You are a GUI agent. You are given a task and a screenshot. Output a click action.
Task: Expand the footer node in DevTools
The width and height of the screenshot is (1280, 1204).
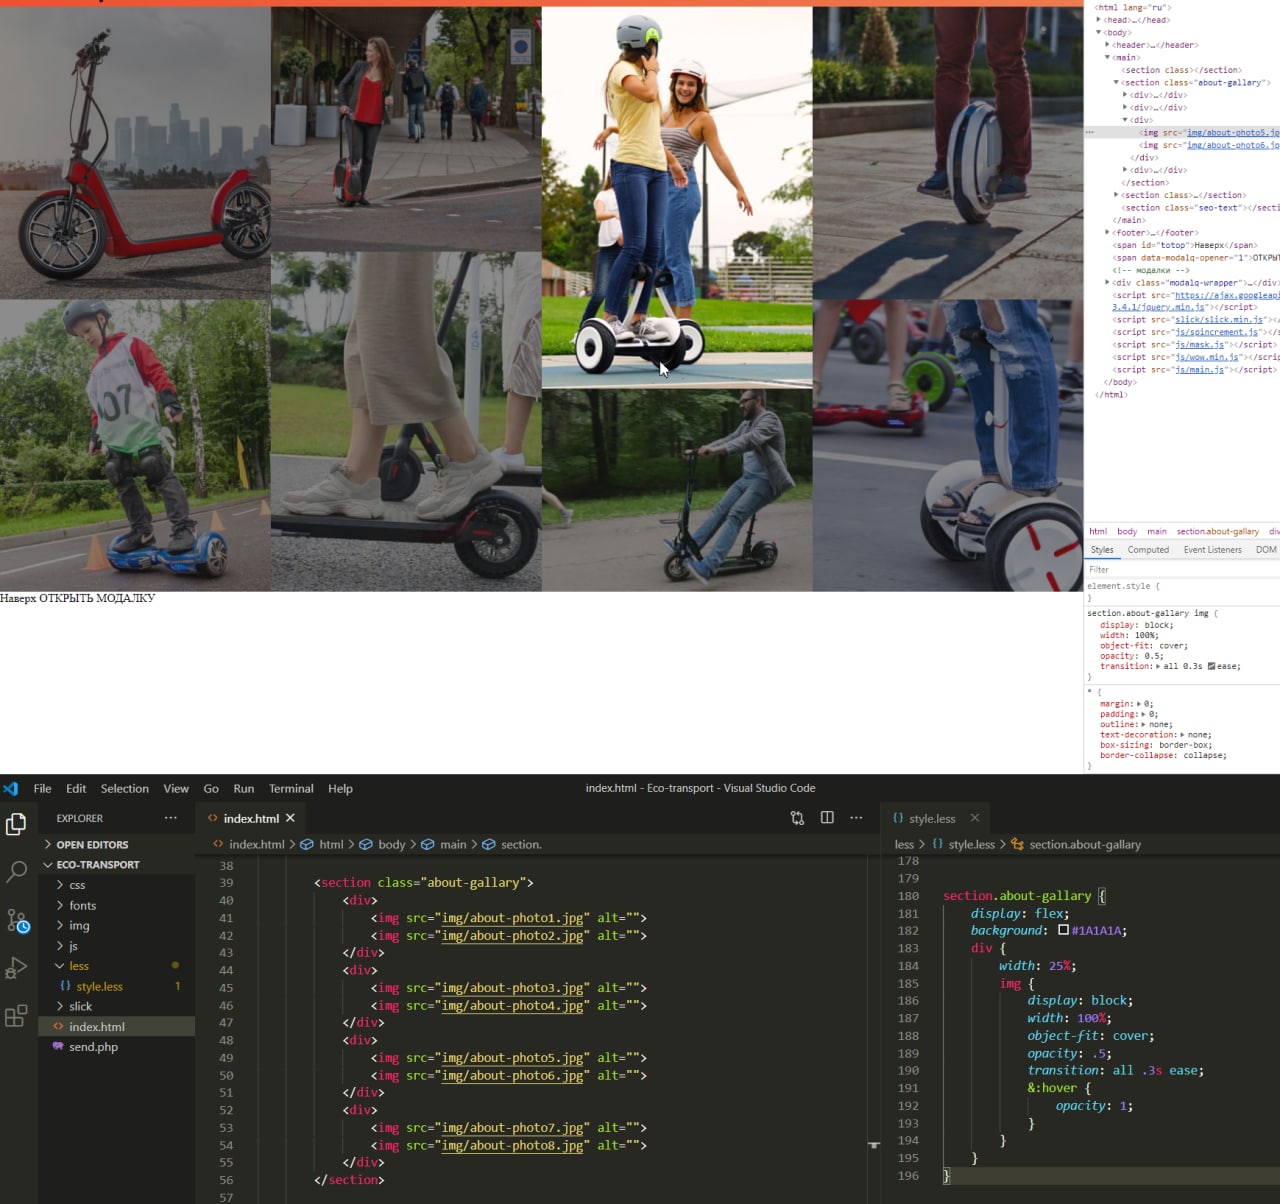1107,232
